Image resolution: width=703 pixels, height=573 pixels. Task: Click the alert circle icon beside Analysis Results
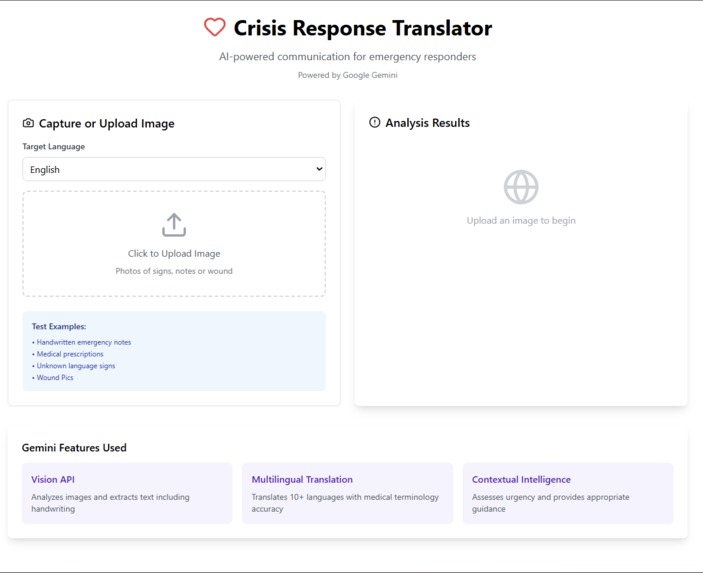374,122
